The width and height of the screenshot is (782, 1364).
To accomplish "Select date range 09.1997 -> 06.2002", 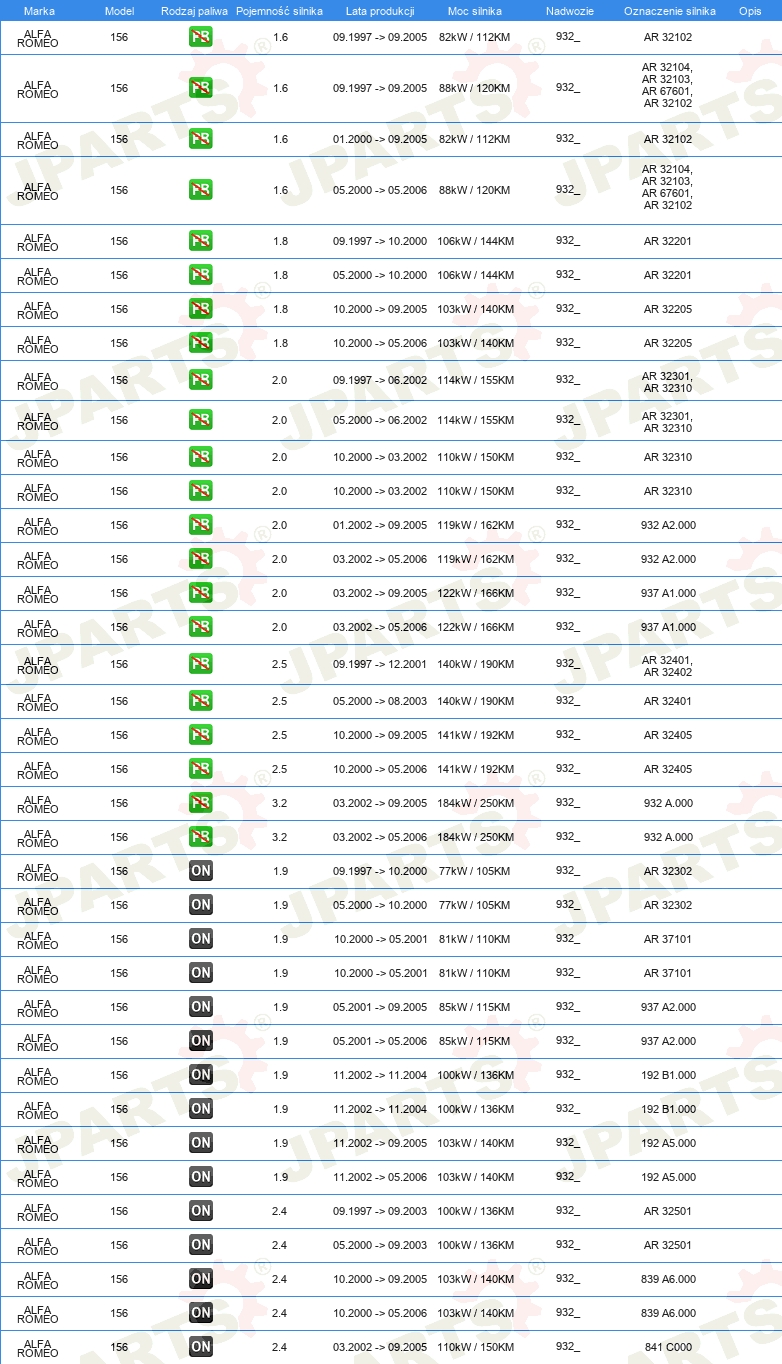I will [x=380, y=380].
